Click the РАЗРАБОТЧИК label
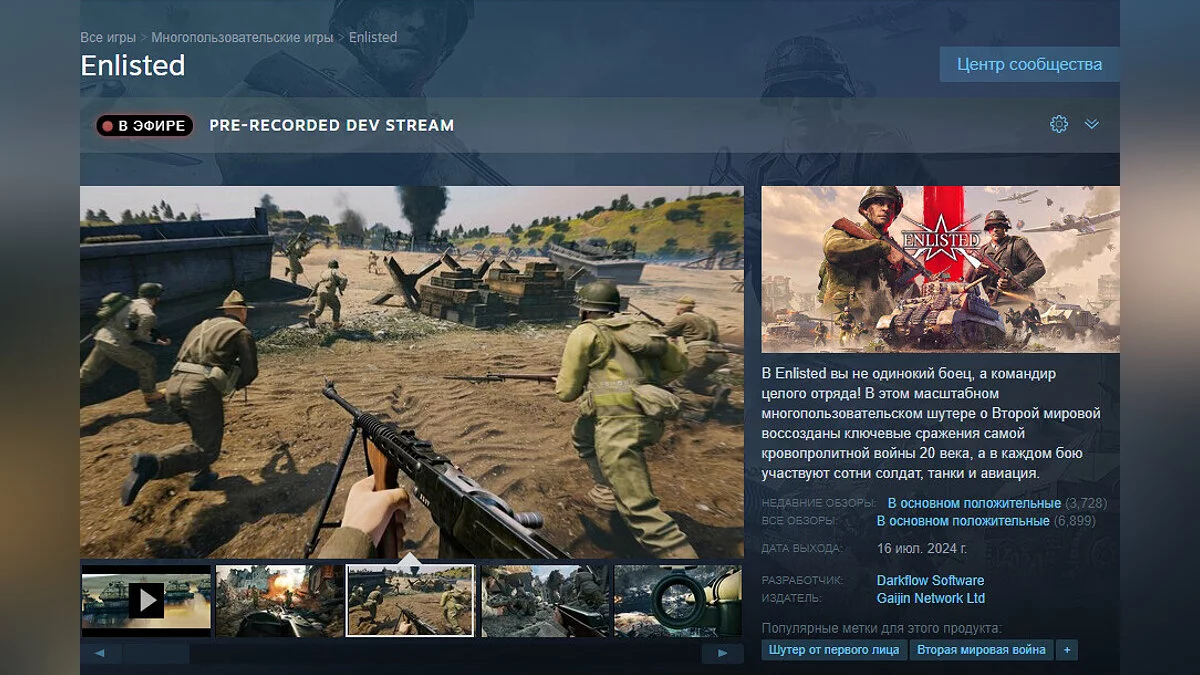 803,580
